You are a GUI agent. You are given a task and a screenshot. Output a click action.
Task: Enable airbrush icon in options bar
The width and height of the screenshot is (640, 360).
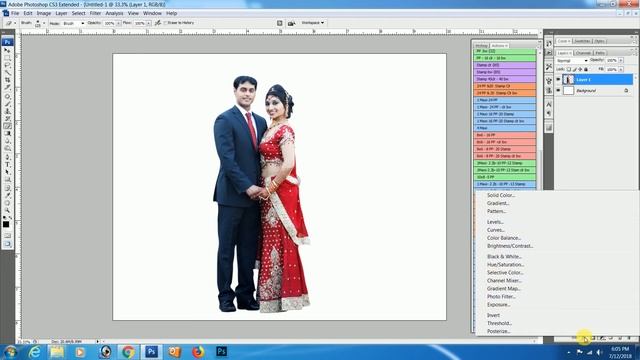tap(158, 23)
